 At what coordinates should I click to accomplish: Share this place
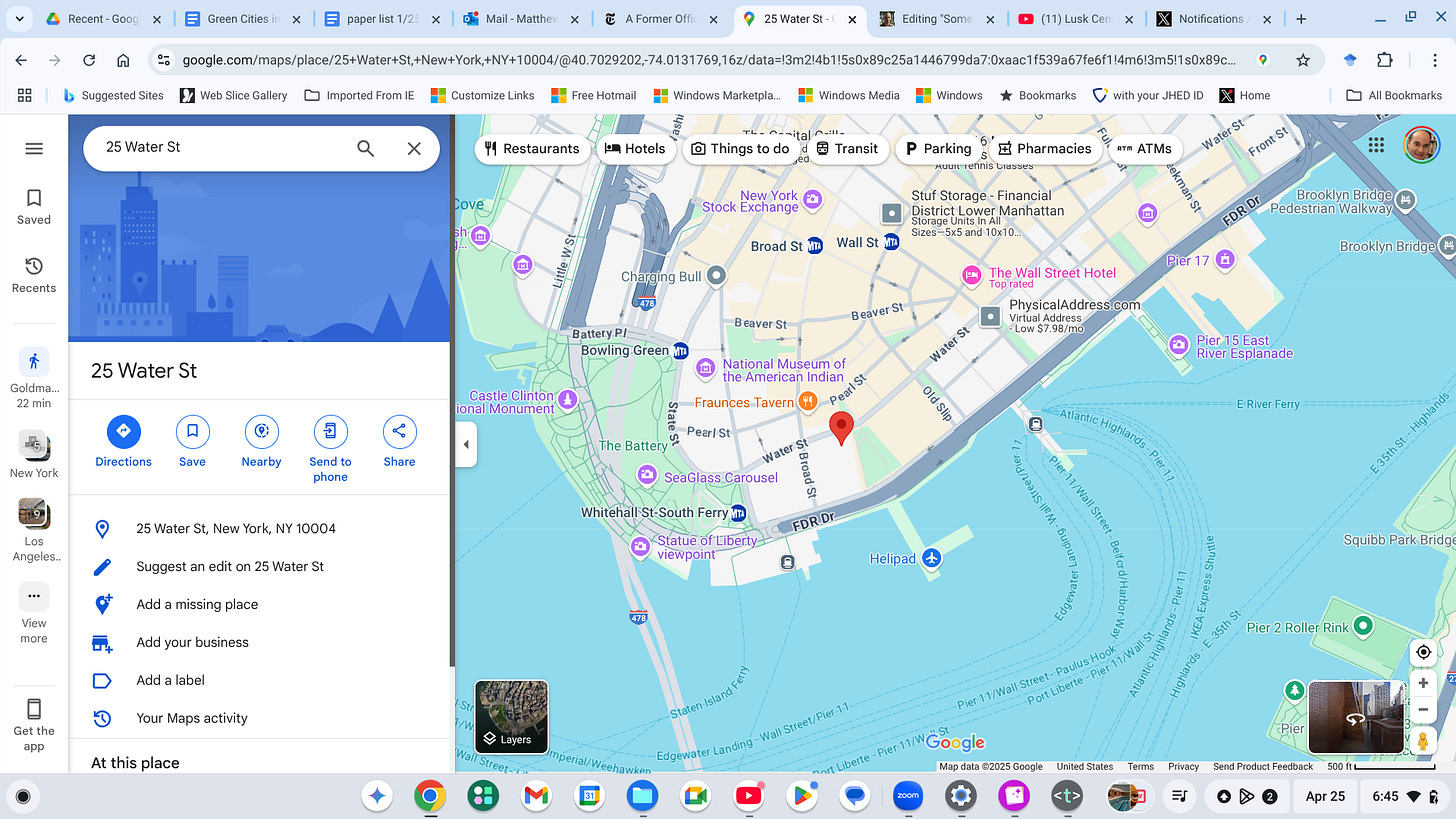coord(399,442)
